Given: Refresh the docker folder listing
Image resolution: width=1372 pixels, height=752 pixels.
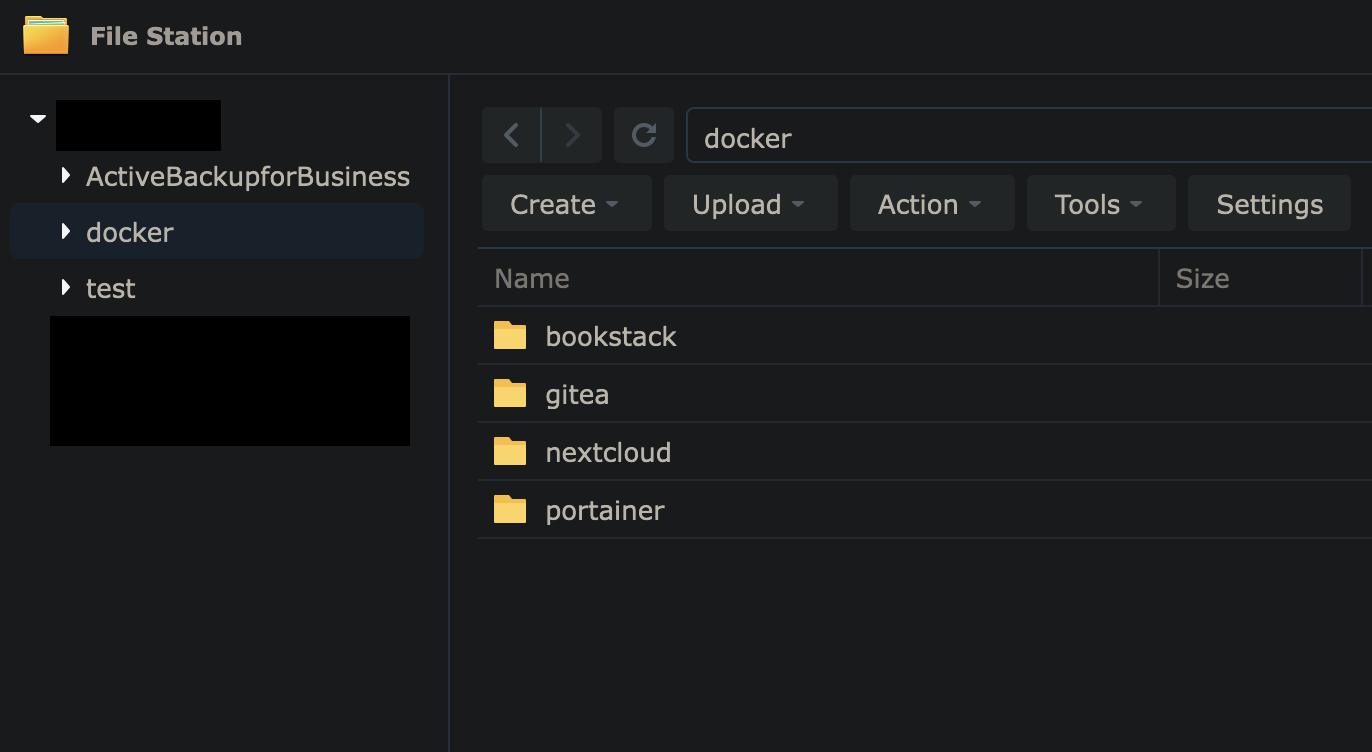Looking at the screenshot, I should (x=644, y=135).
